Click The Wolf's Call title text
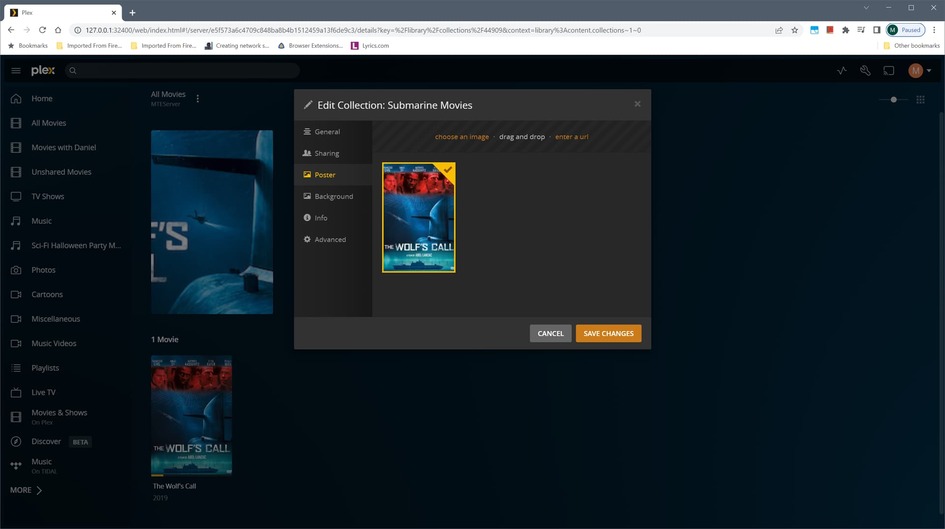 pos(174,486)
